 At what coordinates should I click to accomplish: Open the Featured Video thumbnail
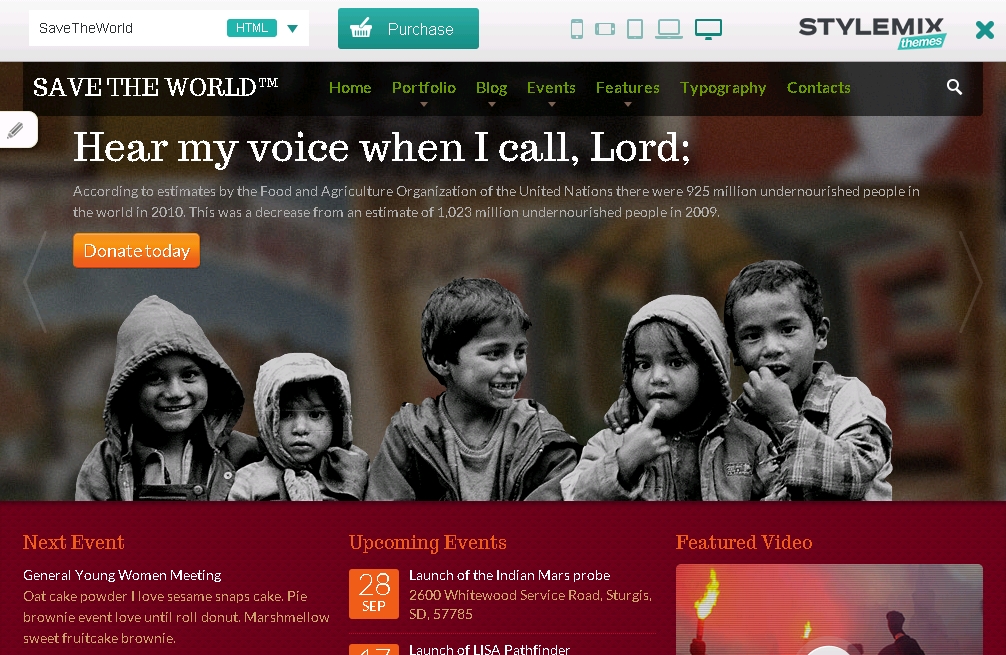coord(829,609)
